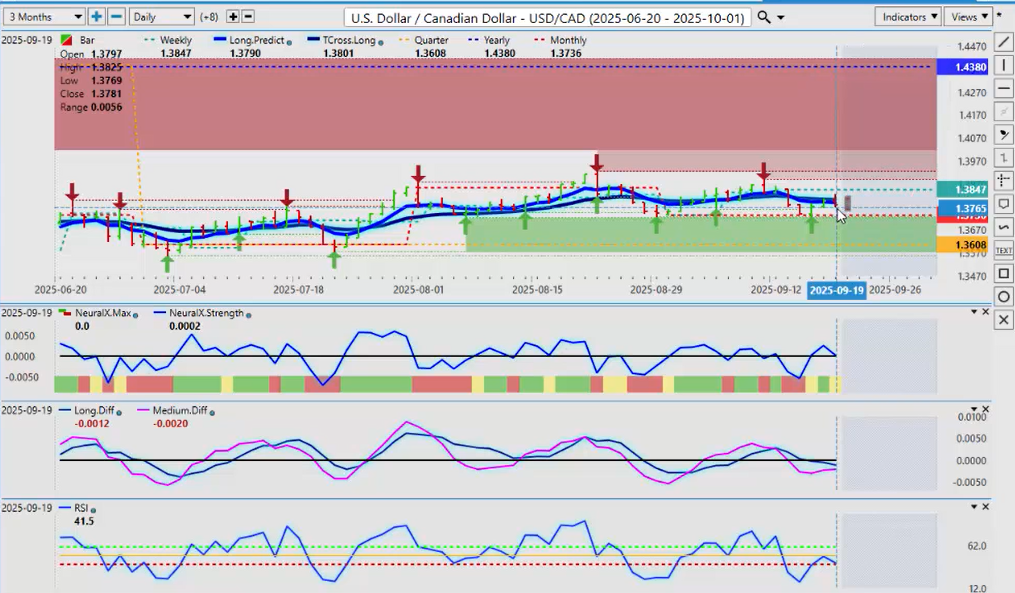Click the Yearly legend label
The width and height of the screenshot is (1015, 593).
tap(497, 40)
